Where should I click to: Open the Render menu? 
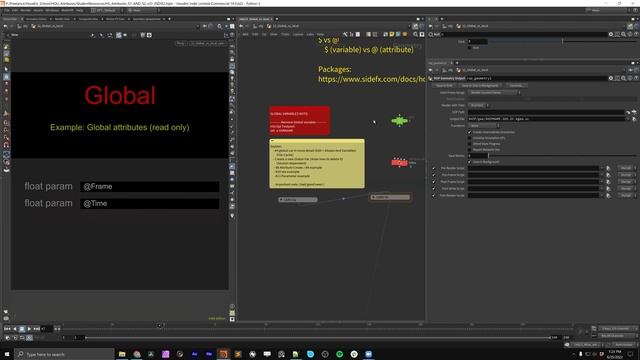pos(25,10)
